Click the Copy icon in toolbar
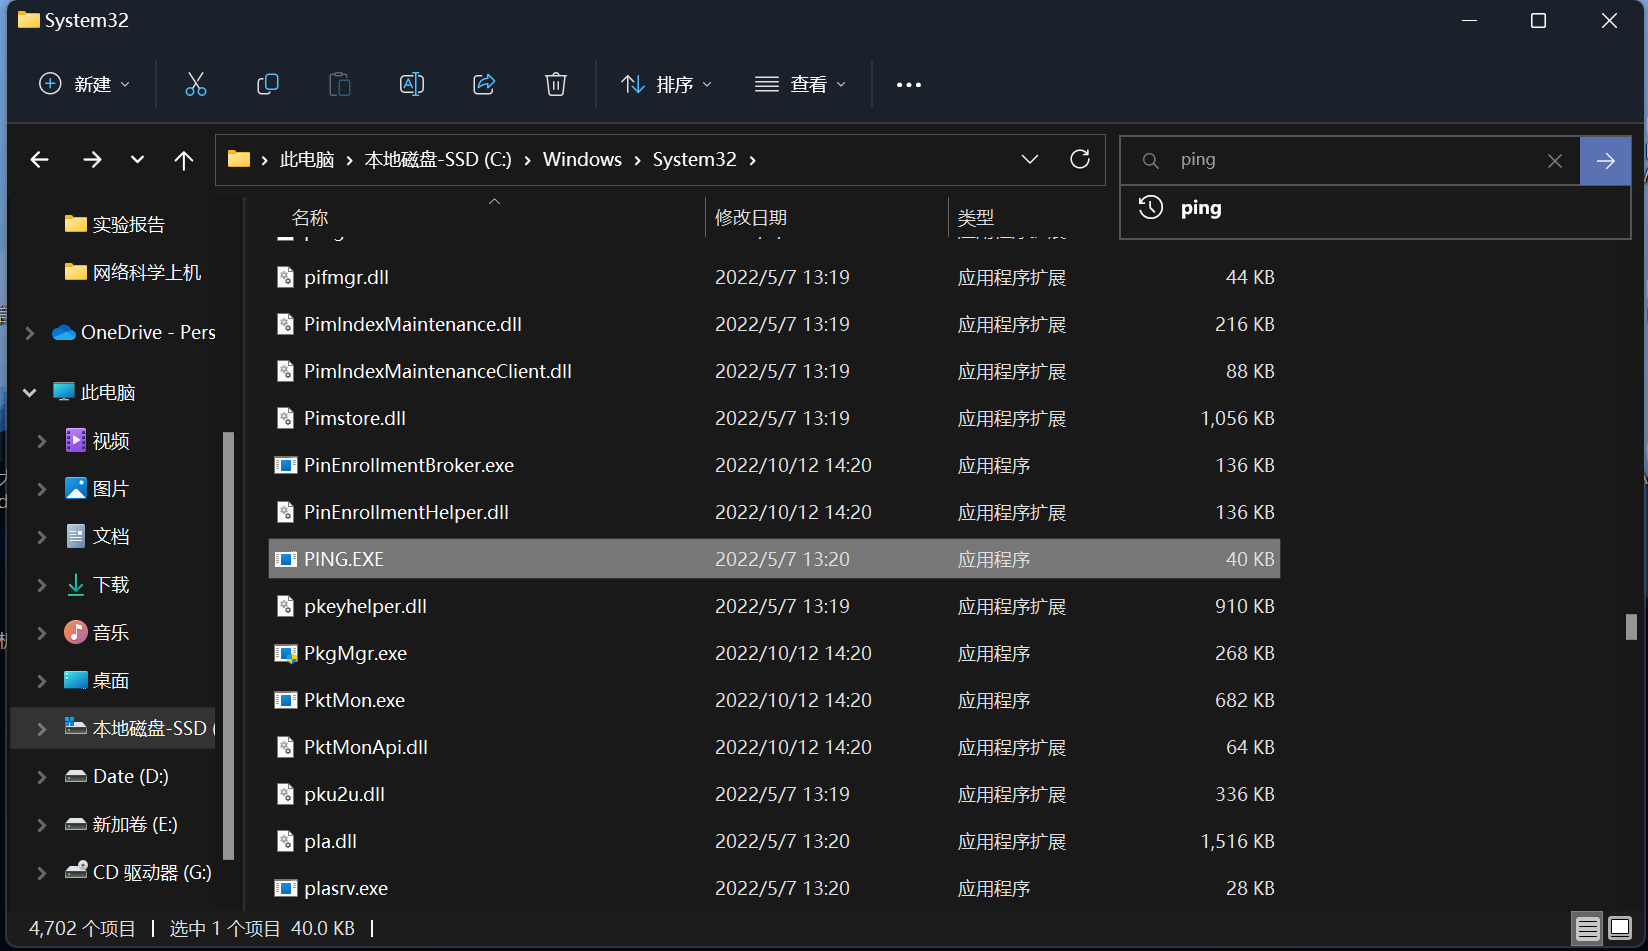This screenshot has height=951, width=1648. 268,84
